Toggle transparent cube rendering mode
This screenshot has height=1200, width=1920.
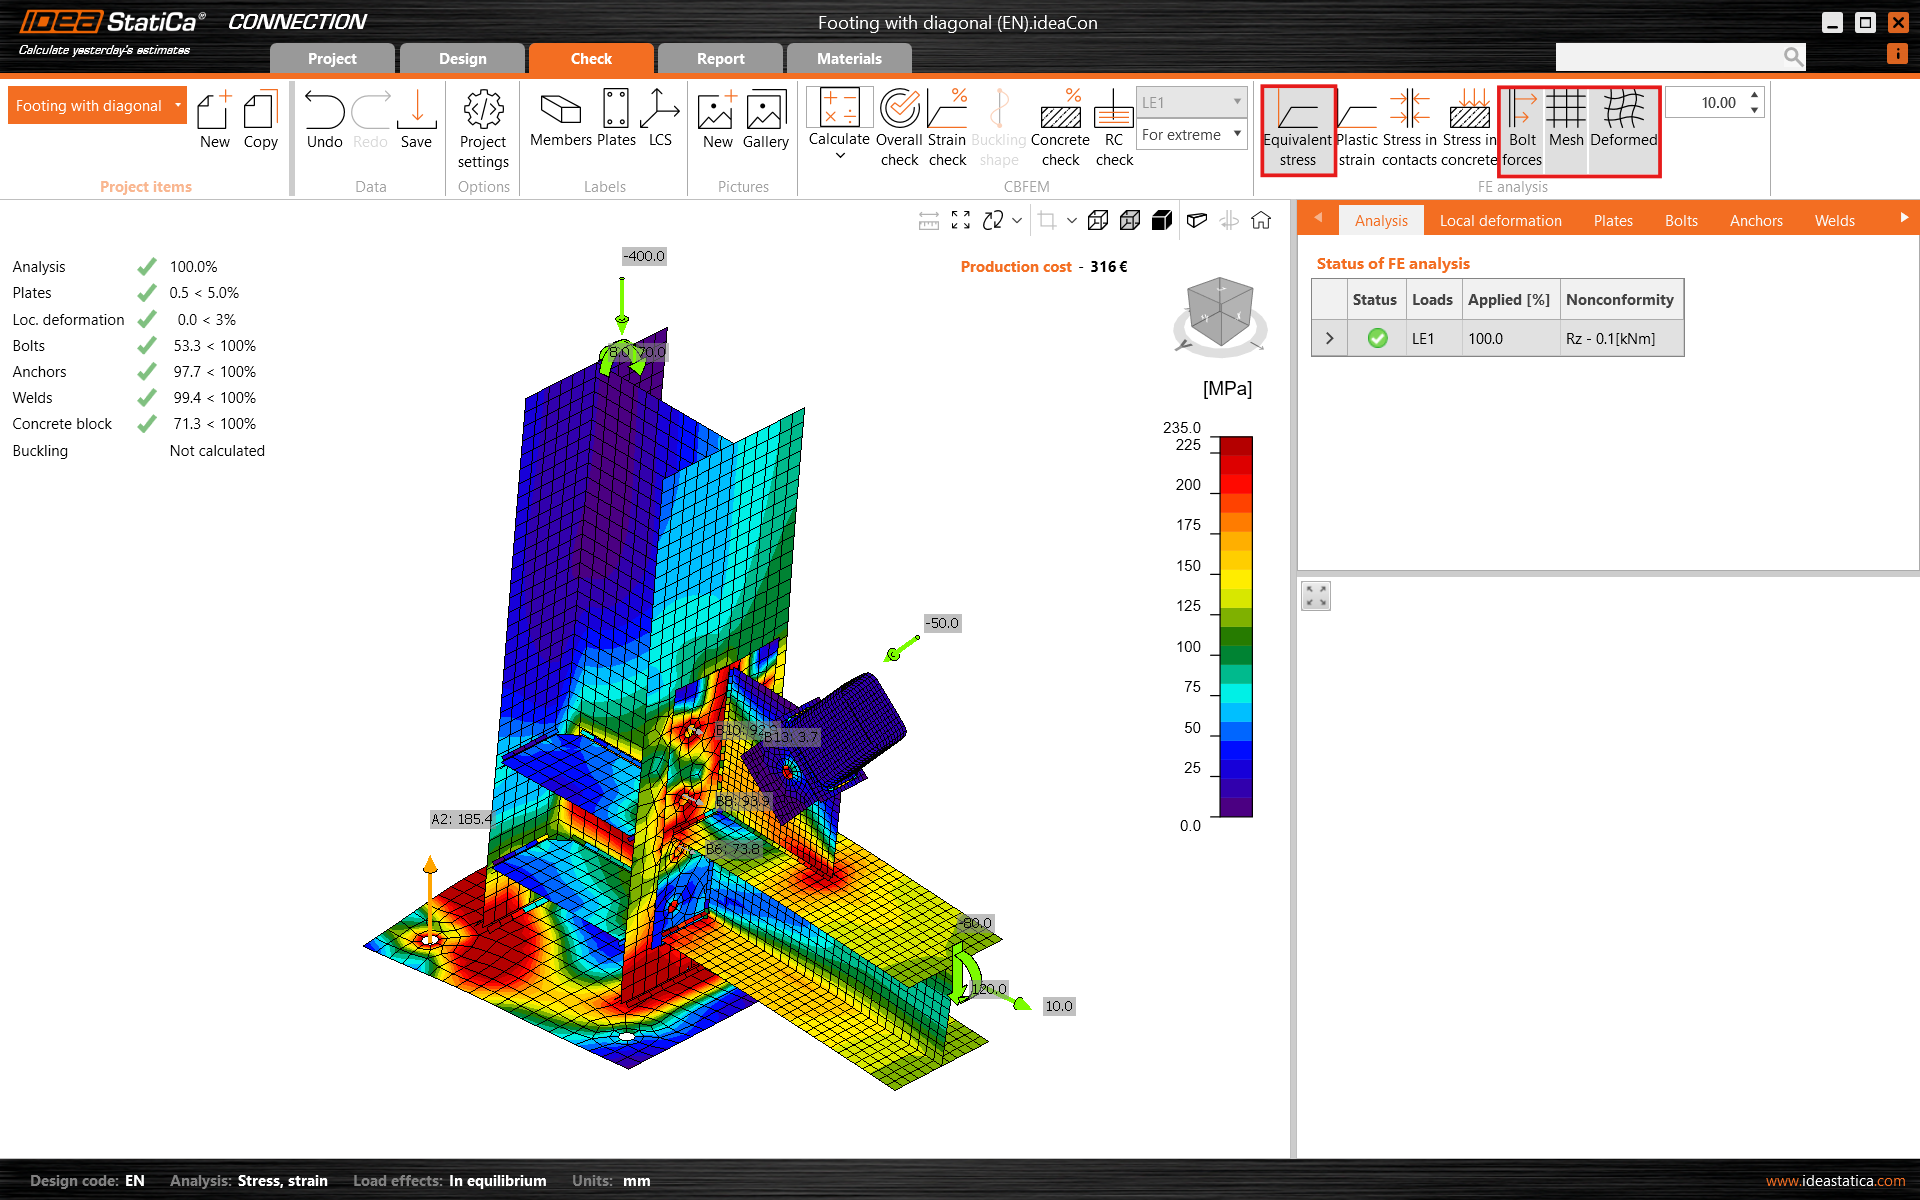1130,220
